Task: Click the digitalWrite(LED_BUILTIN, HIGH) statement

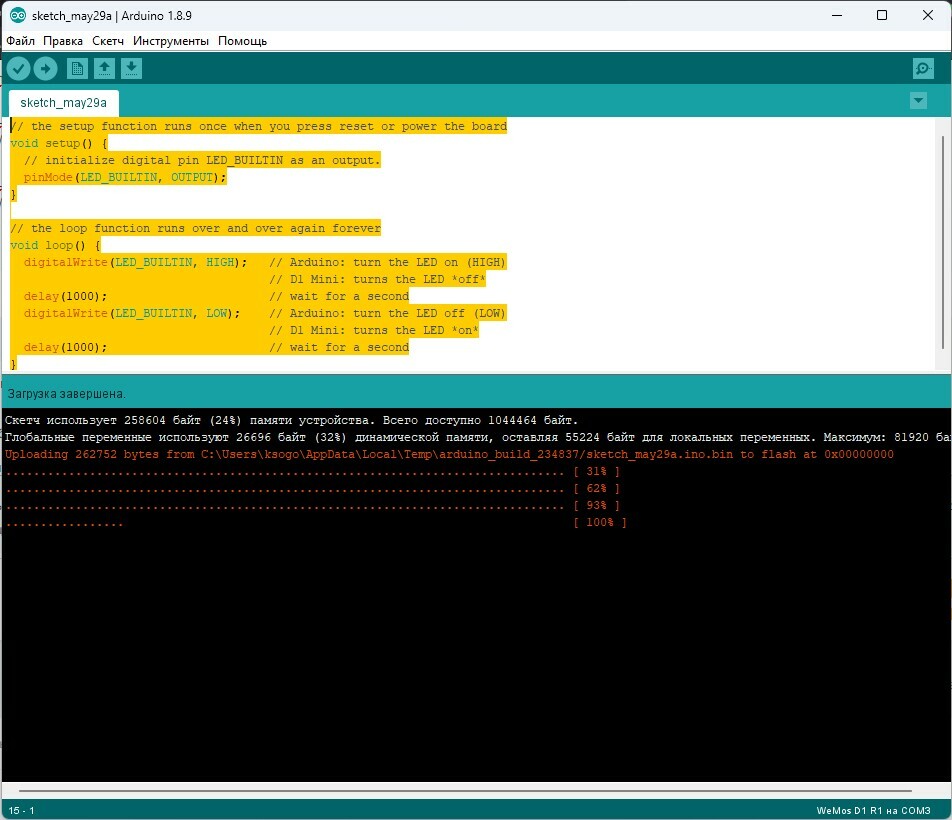Action: (135, 262)
